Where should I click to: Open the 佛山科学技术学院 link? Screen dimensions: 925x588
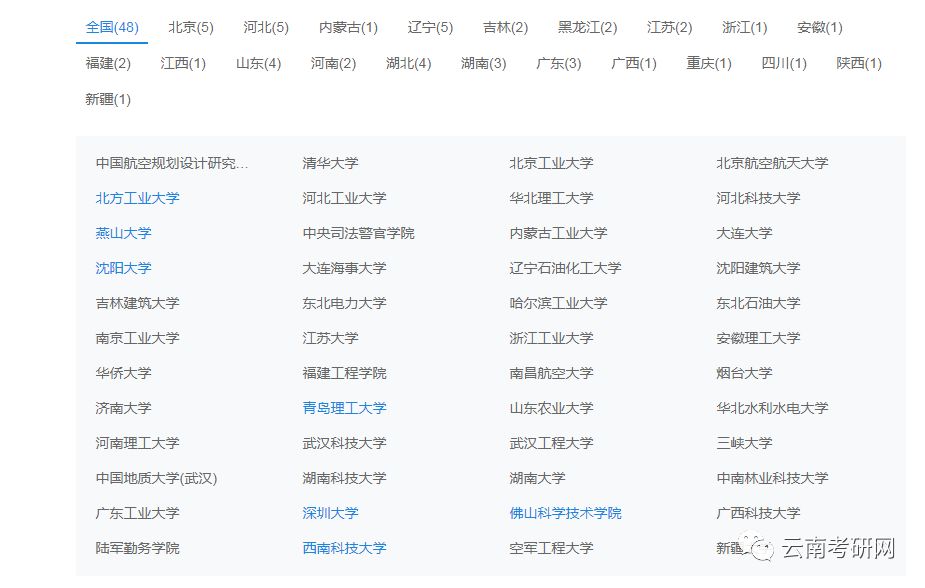(x=565, y=513)
